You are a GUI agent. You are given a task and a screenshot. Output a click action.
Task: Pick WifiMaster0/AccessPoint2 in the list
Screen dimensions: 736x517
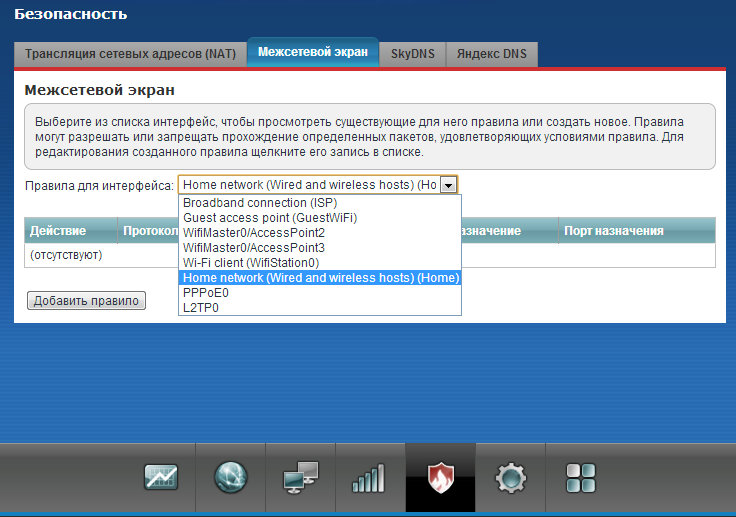(x=254, y=232)
